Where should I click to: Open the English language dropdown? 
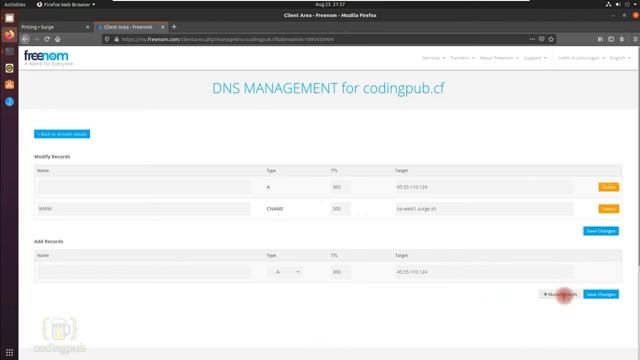620,58
